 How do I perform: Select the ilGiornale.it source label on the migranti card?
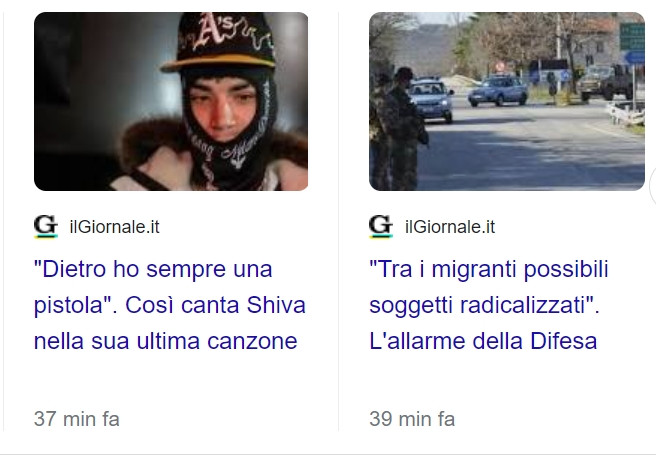tap(450, 227)
